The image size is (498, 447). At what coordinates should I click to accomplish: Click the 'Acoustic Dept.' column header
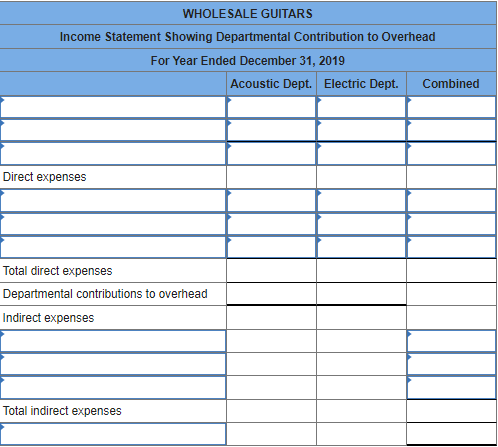tap(271, 84)
